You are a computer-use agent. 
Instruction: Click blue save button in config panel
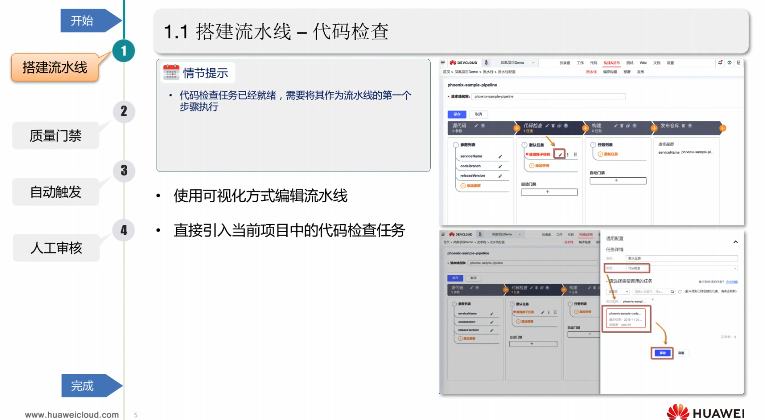pyautogui.click(x=662, y=353)
